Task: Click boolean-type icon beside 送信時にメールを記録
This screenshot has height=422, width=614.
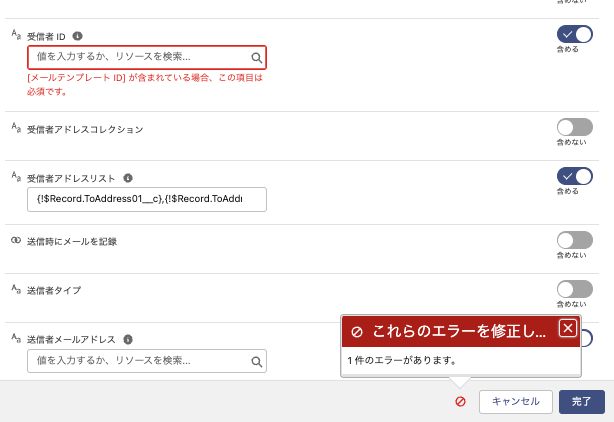Action: coord(16,240)
